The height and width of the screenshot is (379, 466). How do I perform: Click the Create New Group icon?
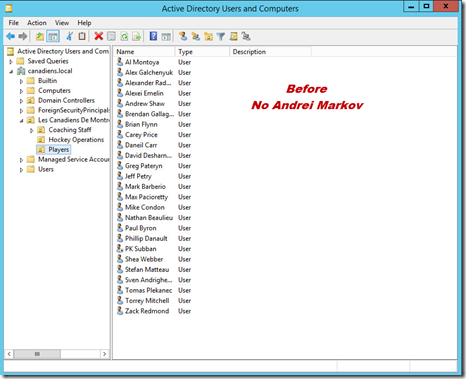195,36
